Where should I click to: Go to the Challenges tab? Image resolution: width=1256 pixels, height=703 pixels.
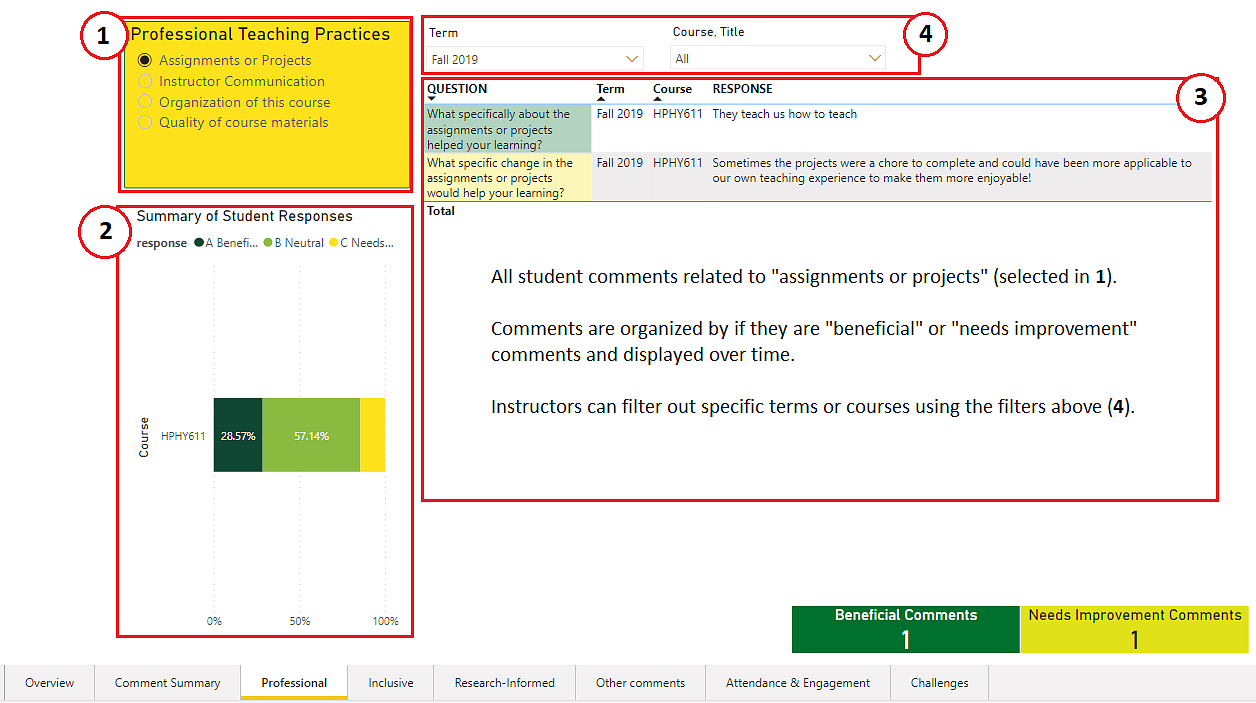939,683
